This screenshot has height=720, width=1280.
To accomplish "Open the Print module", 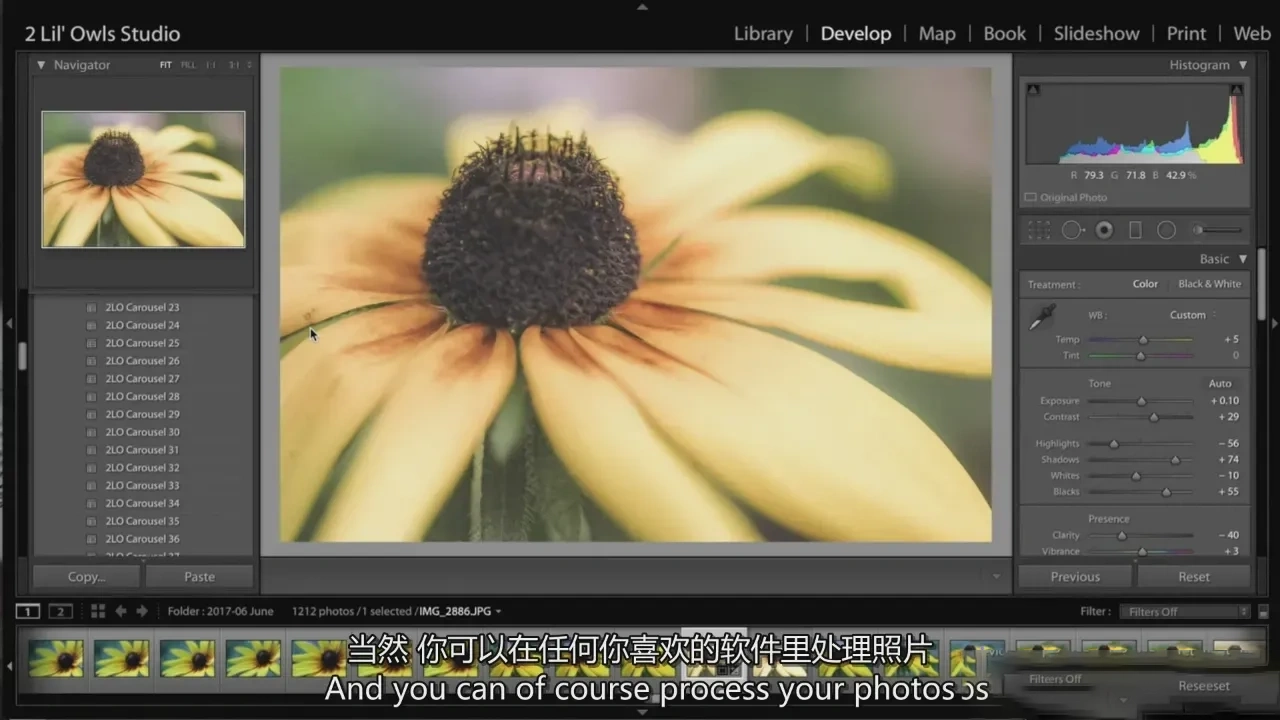I will tap(1186, 33).
